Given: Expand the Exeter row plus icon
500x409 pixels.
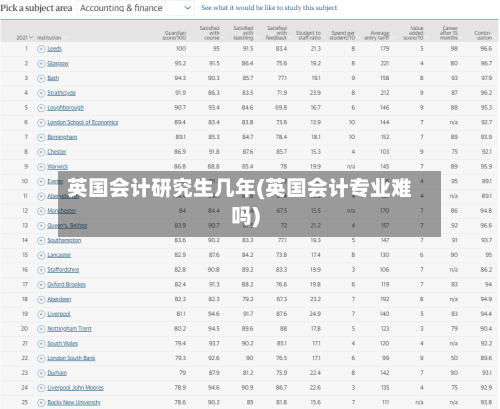Looking at the screenshot, I should 41,182.
